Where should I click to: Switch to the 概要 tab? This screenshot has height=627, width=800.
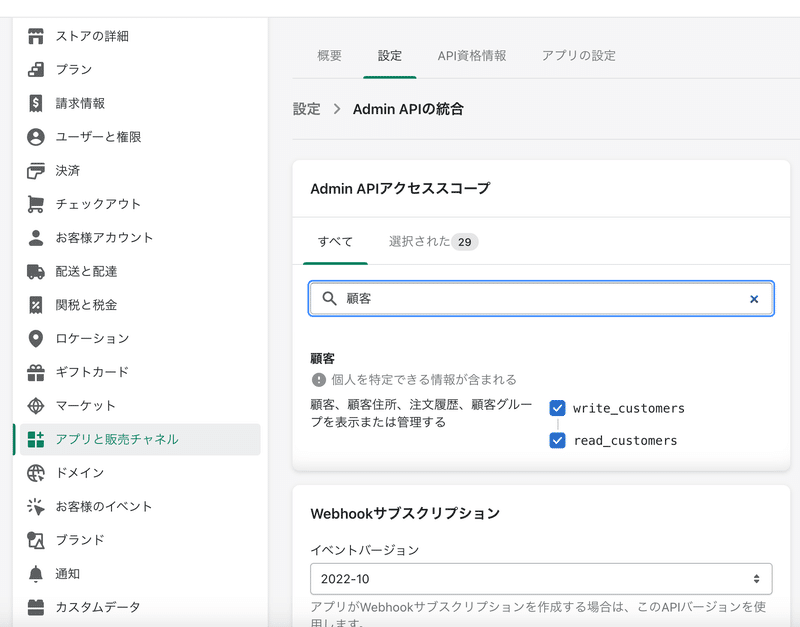coord(329,56)
